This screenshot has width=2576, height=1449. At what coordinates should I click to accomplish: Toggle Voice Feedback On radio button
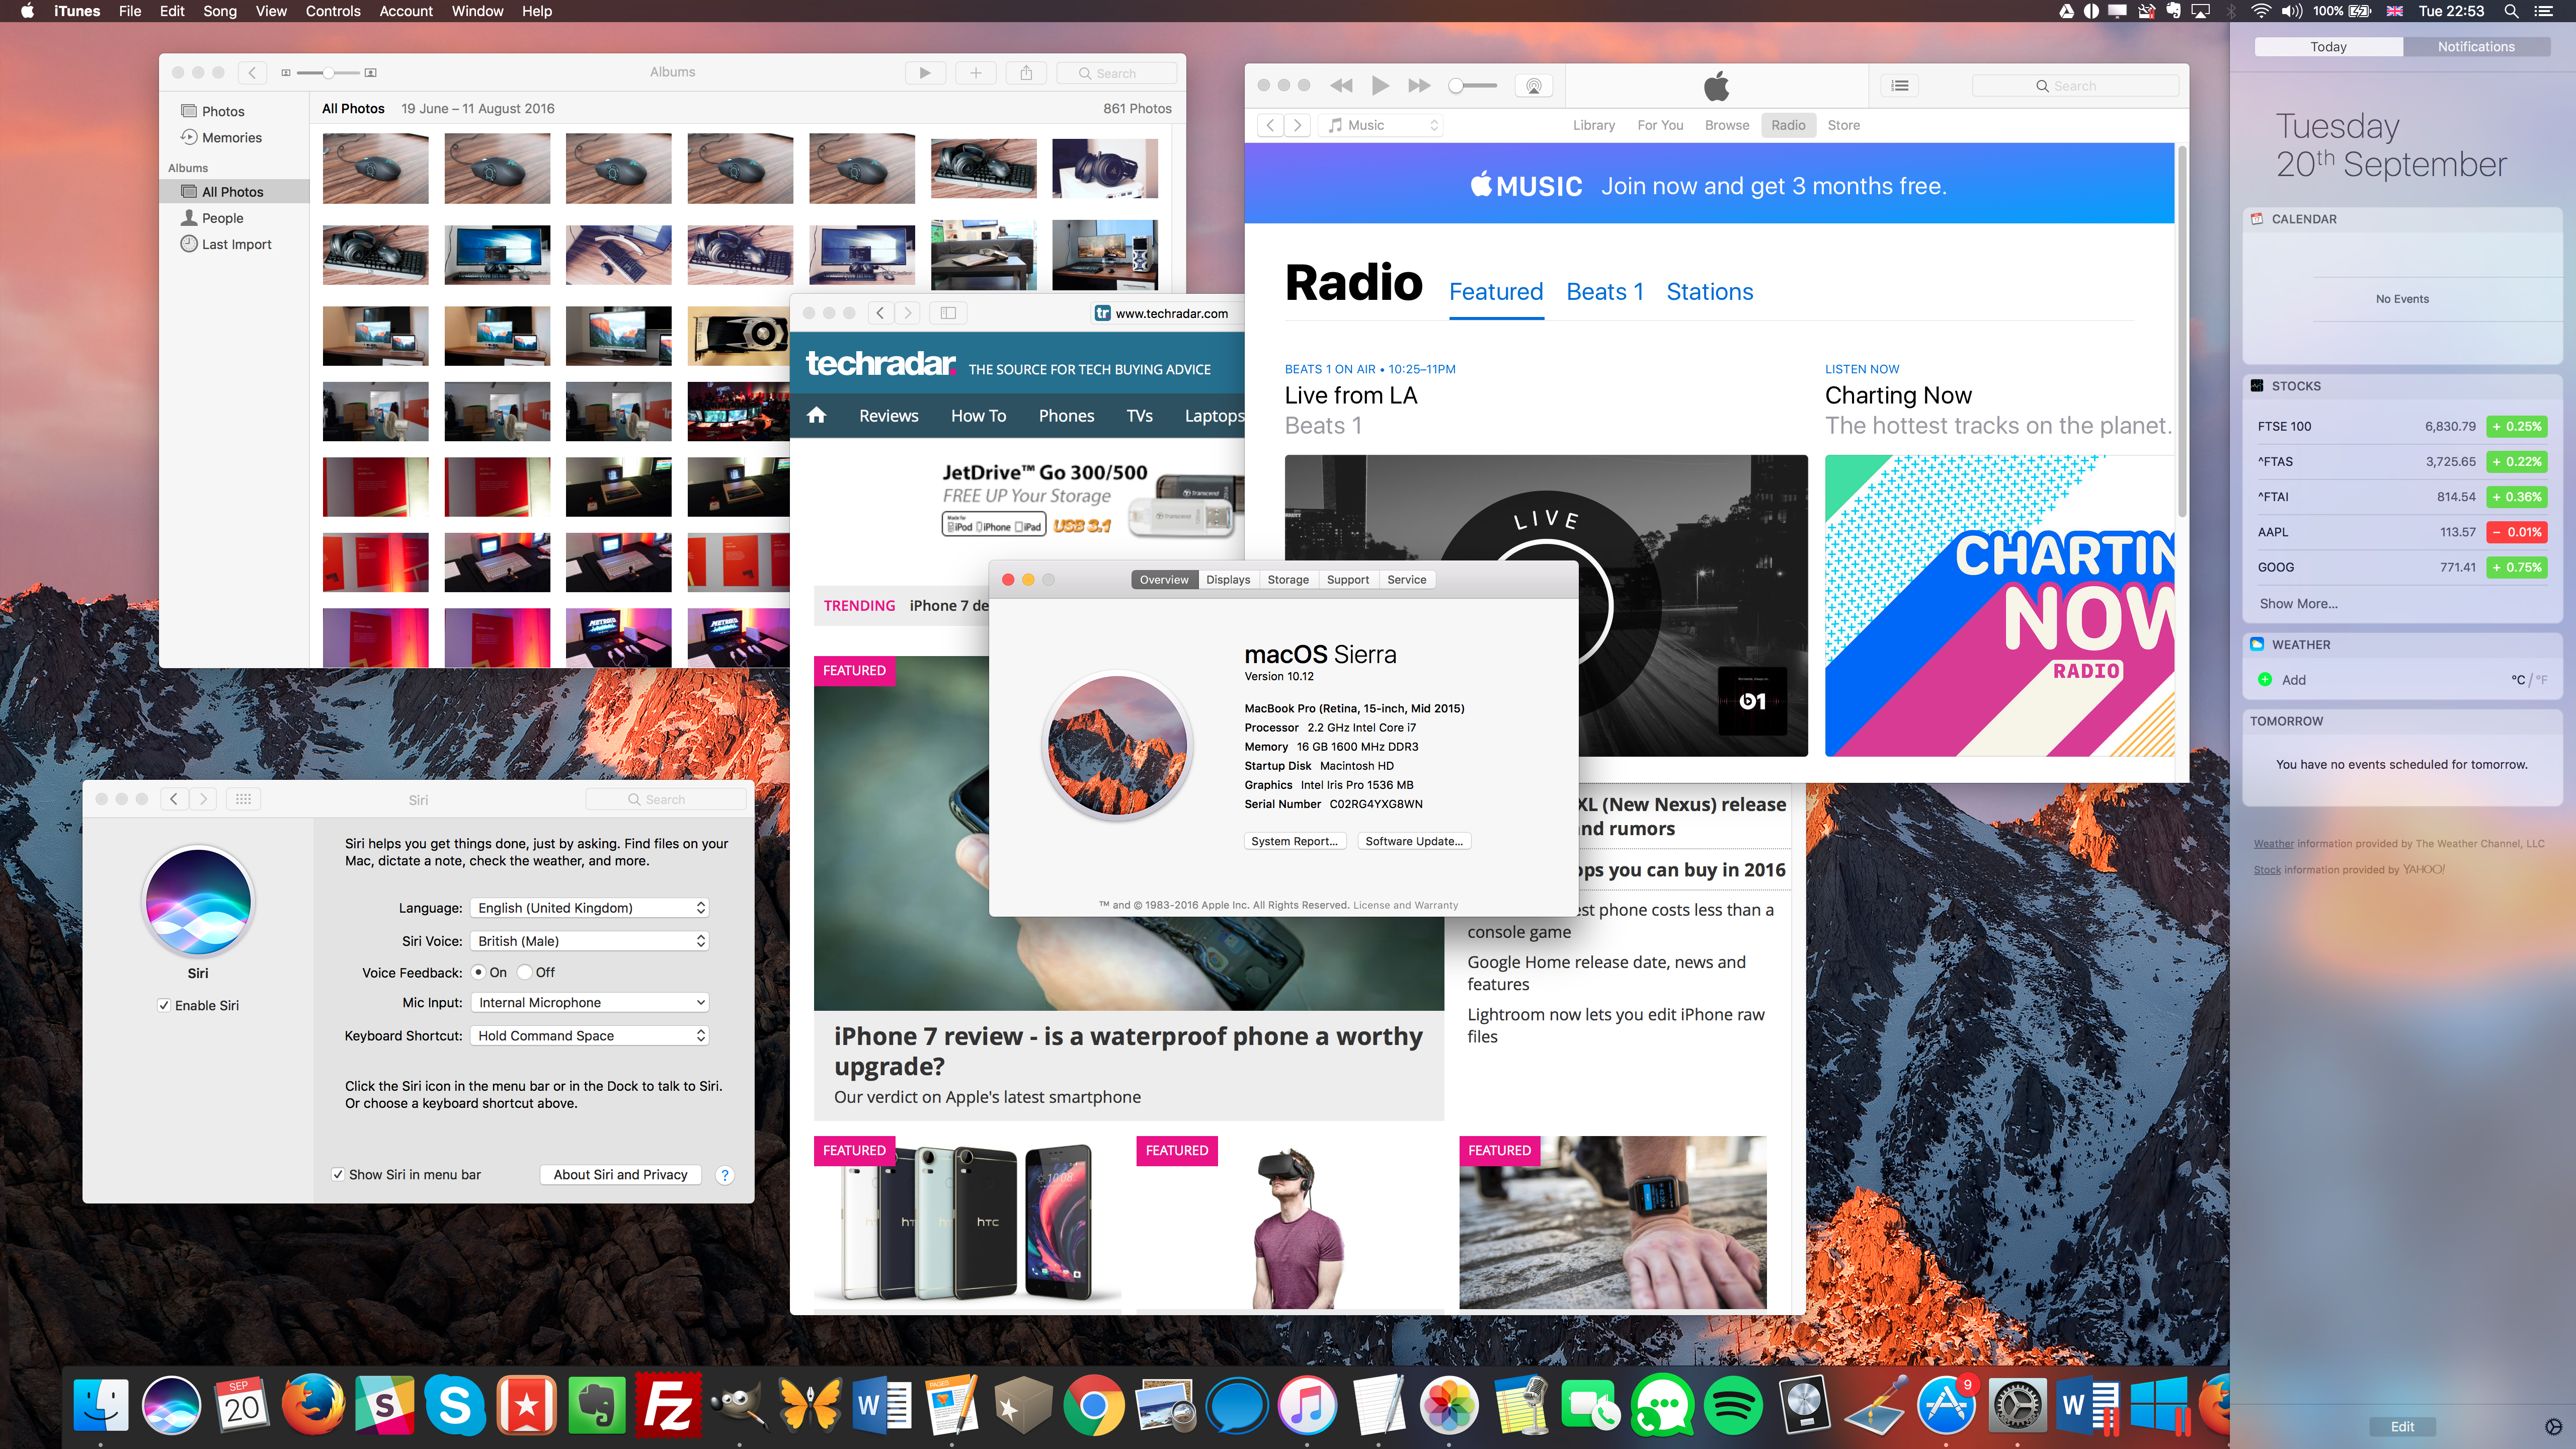(x=479, y=972)
